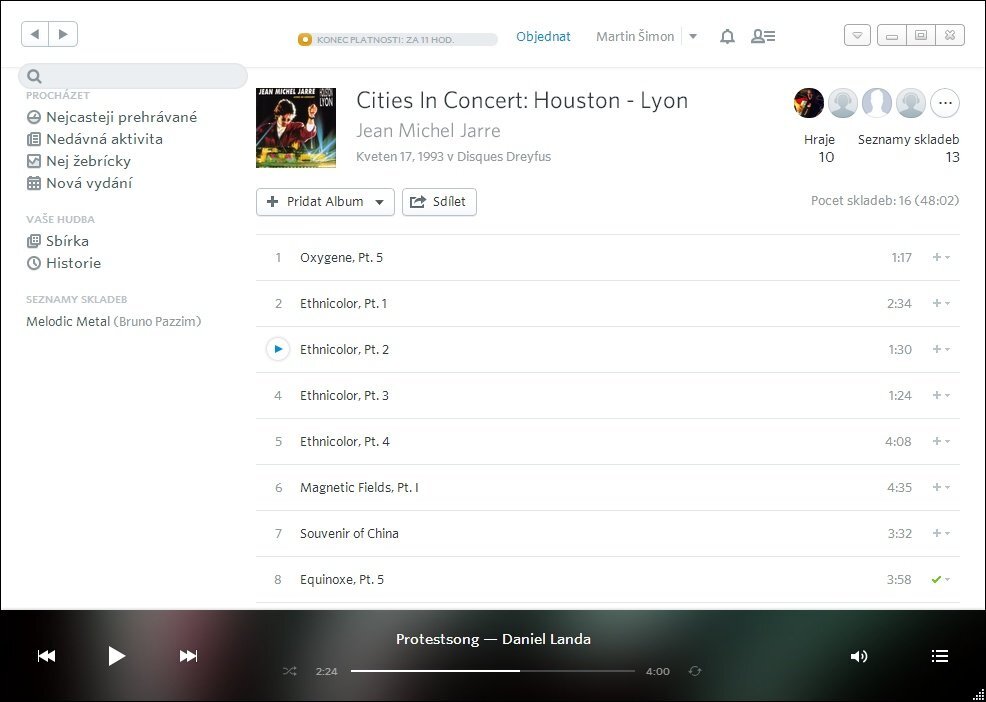This screenshot has height=702, width=986.
Task: Click the Objednat link
Action: [x=543, y=36]
